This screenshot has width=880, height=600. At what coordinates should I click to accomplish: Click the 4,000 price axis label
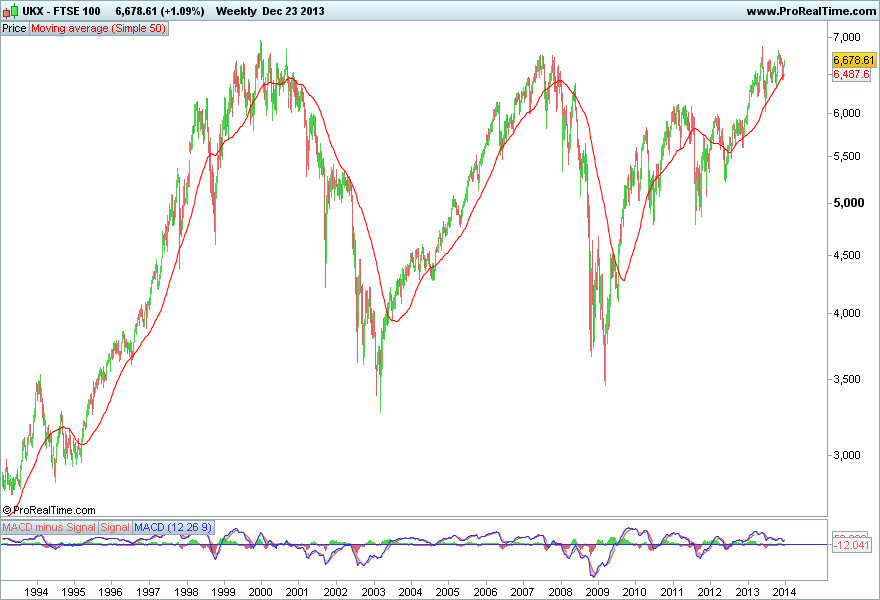[847, 313]
